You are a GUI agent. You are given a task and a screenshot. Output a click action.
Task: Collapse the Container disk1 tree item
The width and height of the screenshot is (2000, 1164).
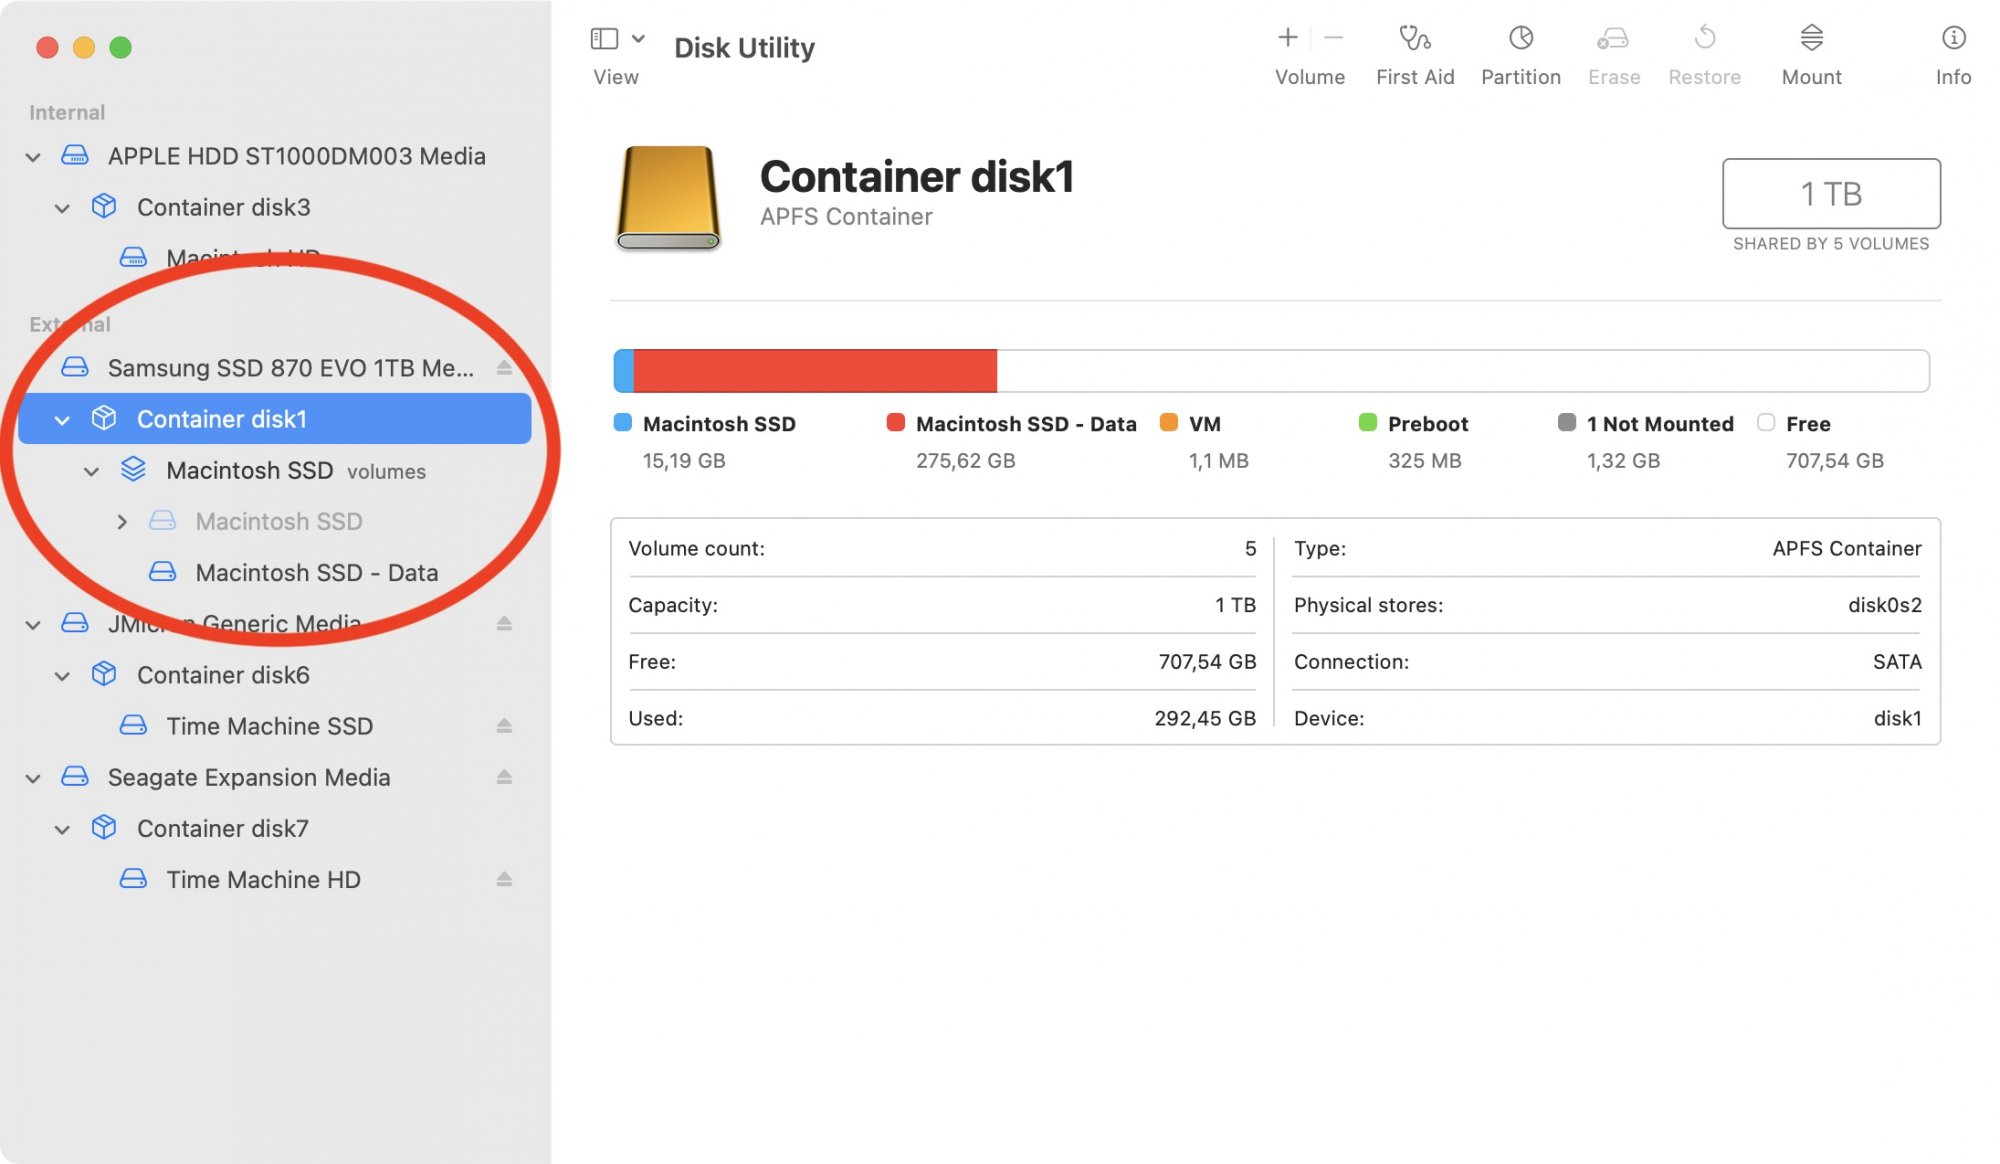[x=62, y=420]
